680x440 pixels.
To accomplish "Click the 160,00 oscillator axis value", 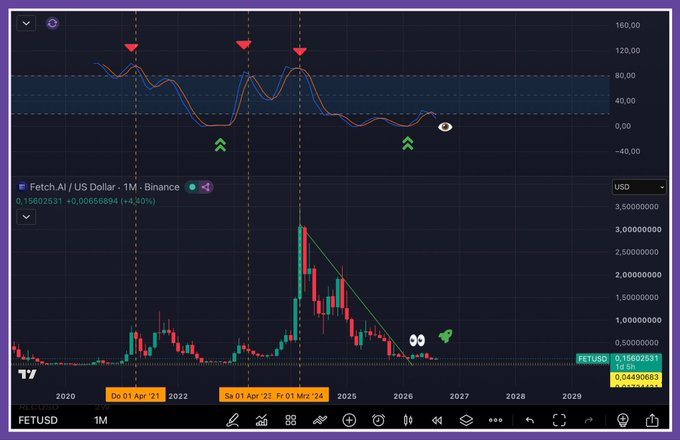I will click(x=628, y=25).
